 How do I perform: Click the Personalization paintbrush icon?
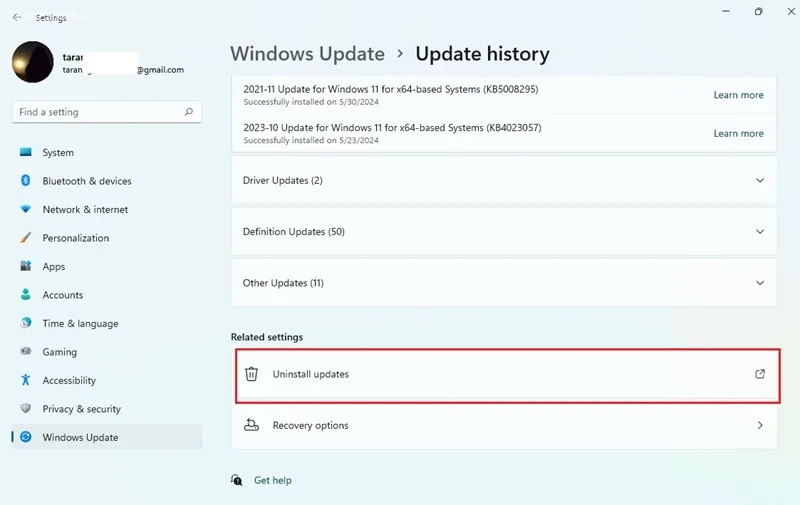pyautogui.click(x=26, y=237)
